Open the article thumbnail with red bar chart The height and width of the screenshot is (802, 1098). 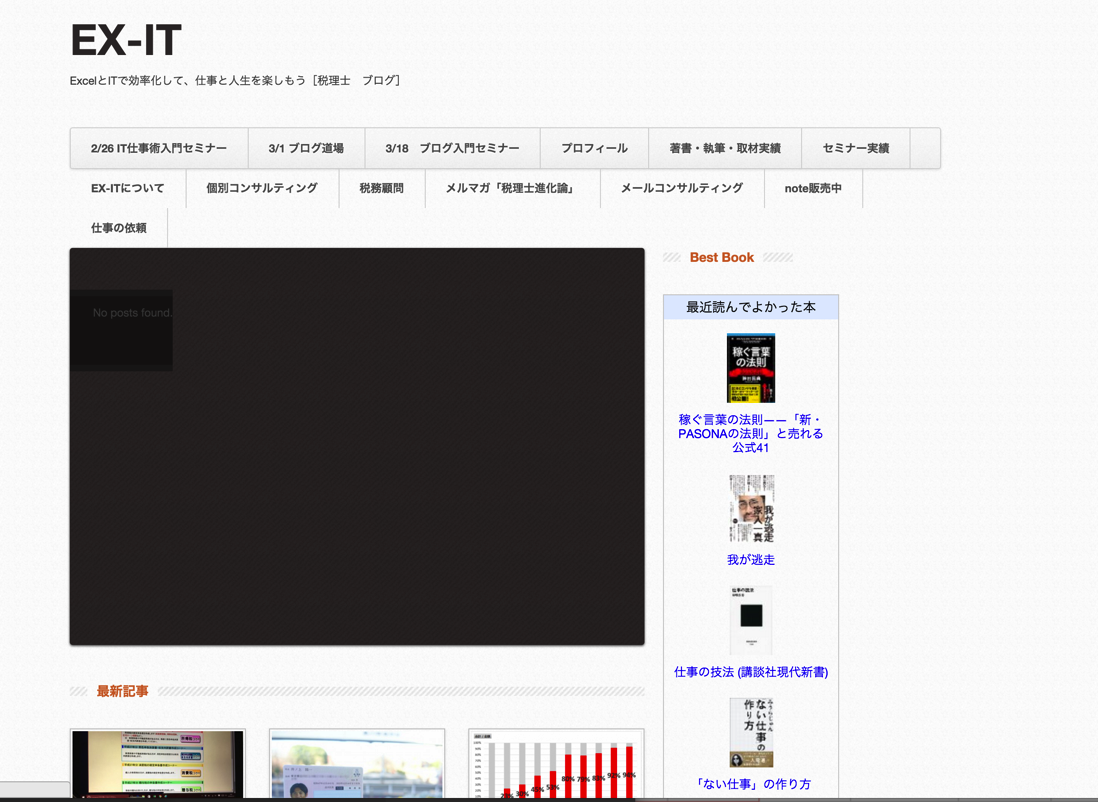(x=556, y=764)
